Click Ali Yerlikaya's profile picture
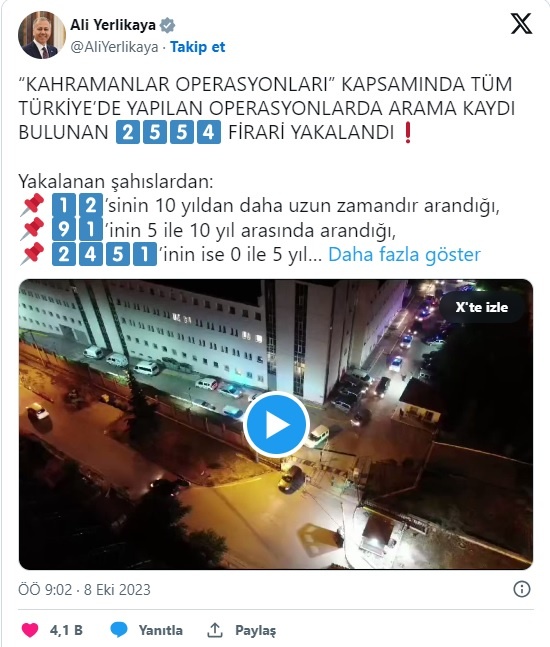Viewport: 550px width, 647px height. pyautogui.click(x=42, y=35)
